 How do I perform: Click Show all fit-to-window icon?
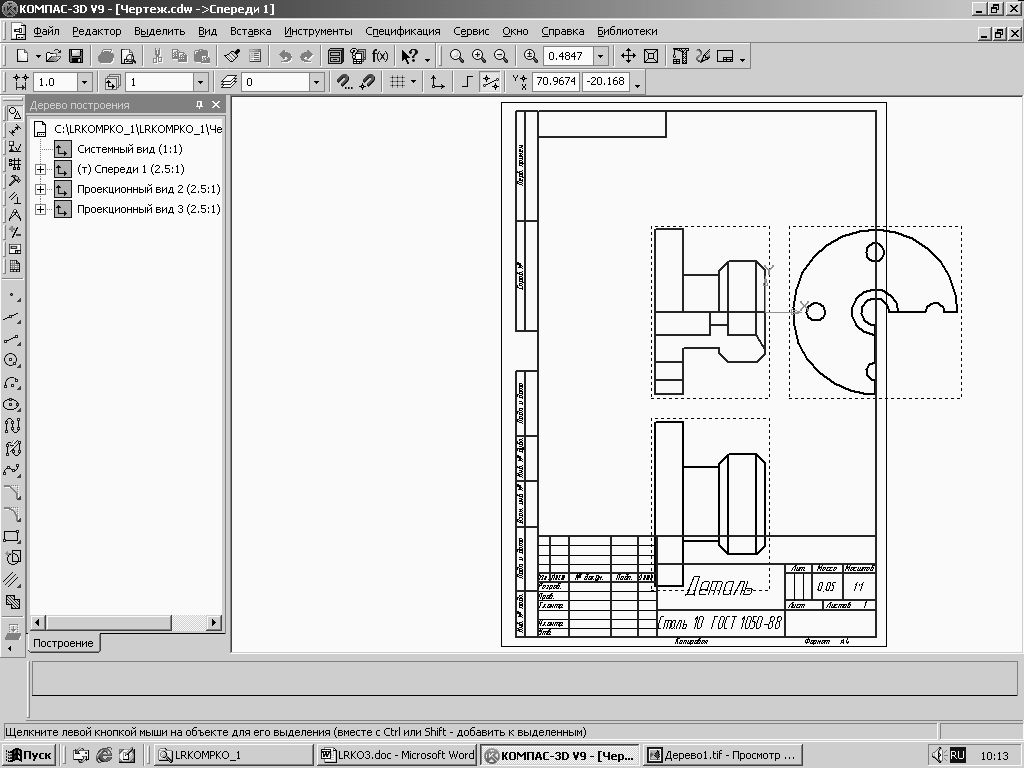pyautogui.click(x=650, y=56)
